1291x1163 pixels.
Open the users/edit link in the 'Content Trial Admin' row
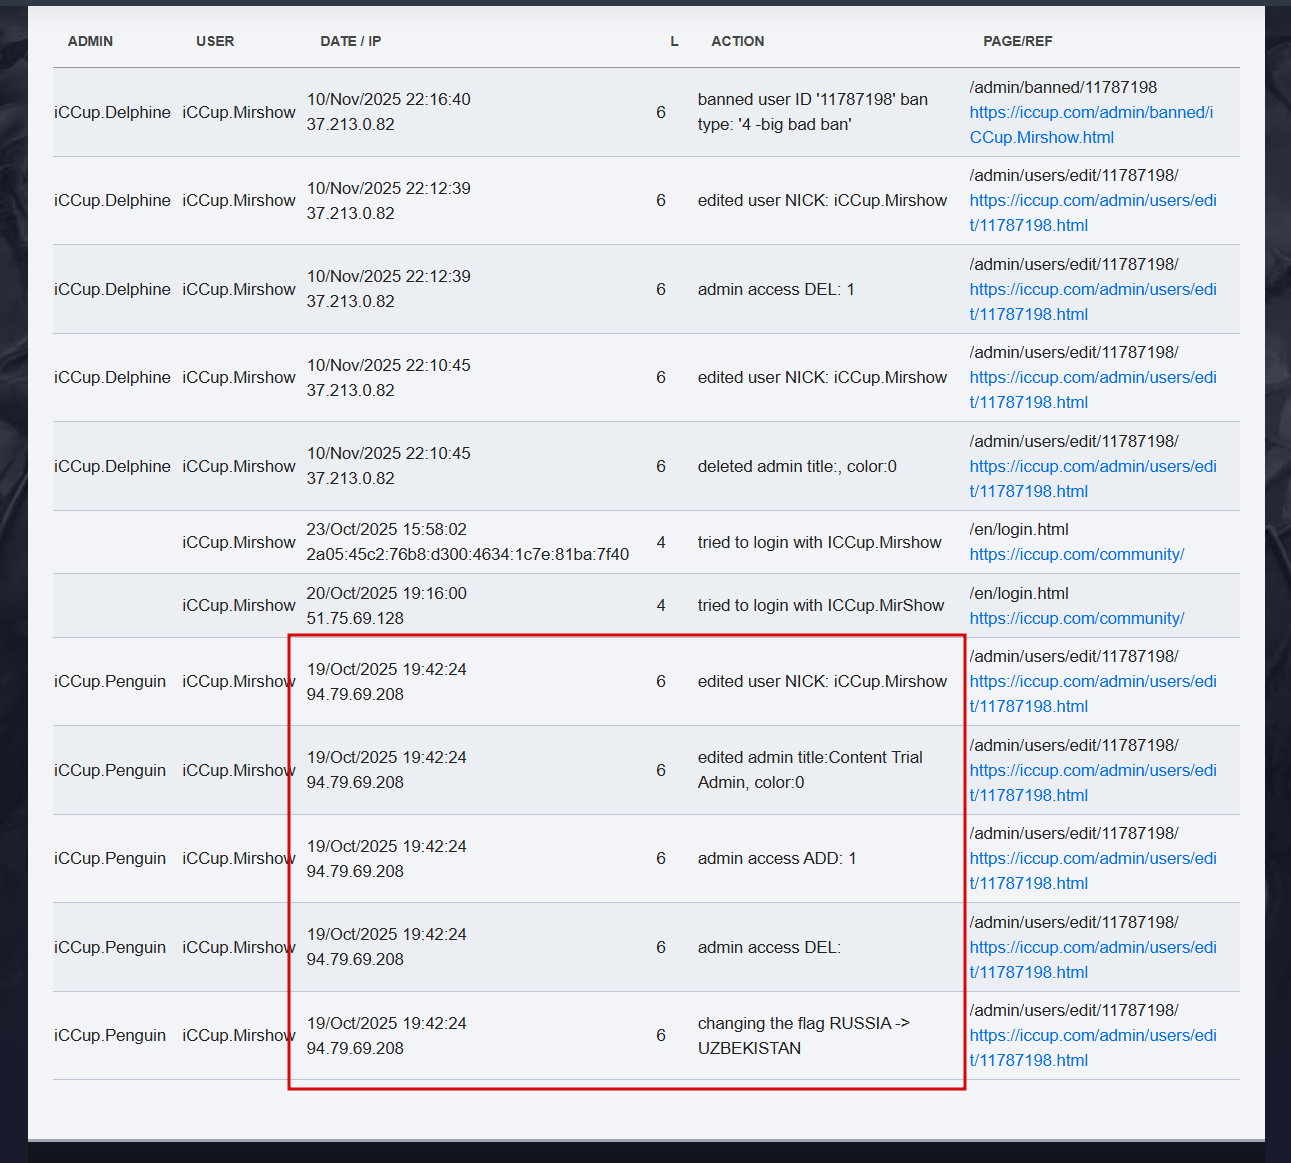click(x=1093, y=783)
